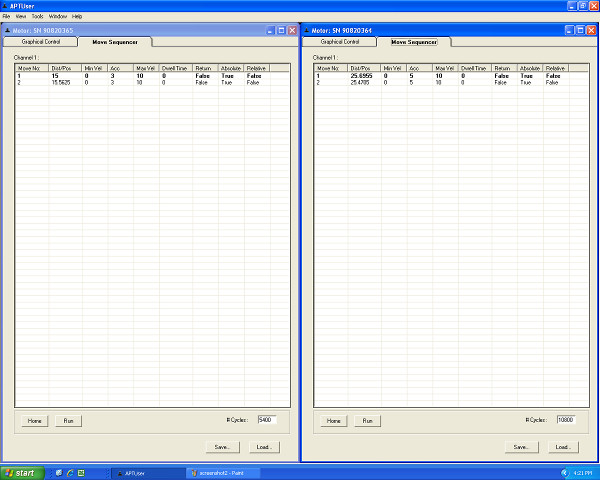The image size is (600, 480).
Task: Click the # Cycles field showing 10800
Action: [x=566, y=420]
